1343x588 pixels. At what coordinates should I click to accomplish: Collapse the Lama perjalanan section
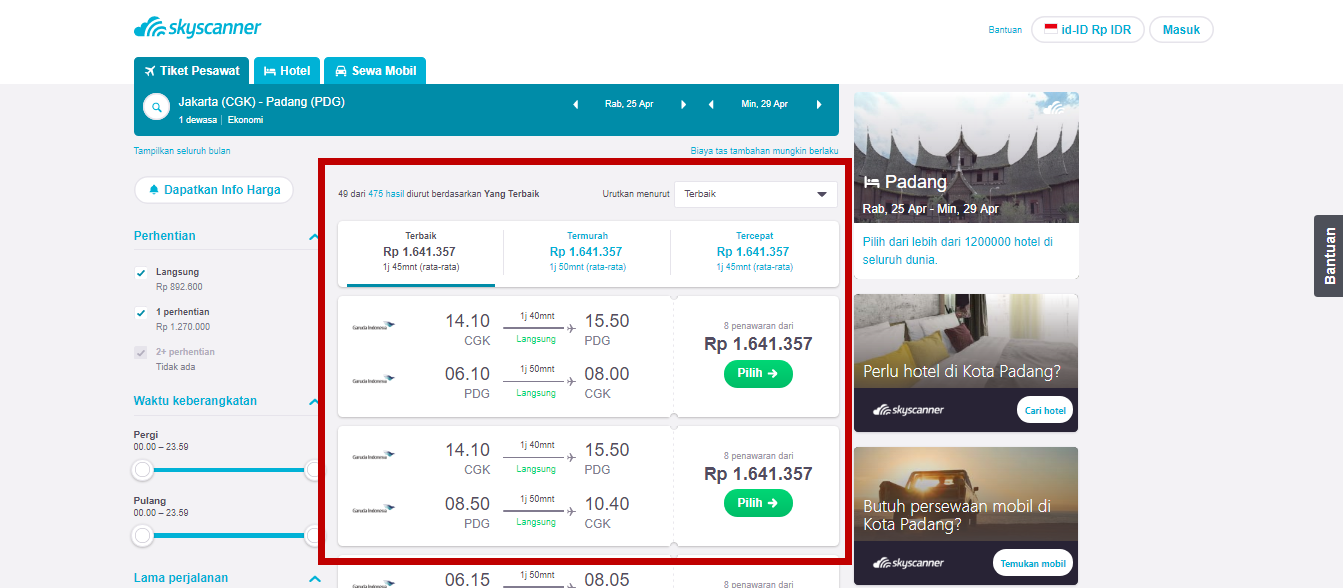(314, 578)
